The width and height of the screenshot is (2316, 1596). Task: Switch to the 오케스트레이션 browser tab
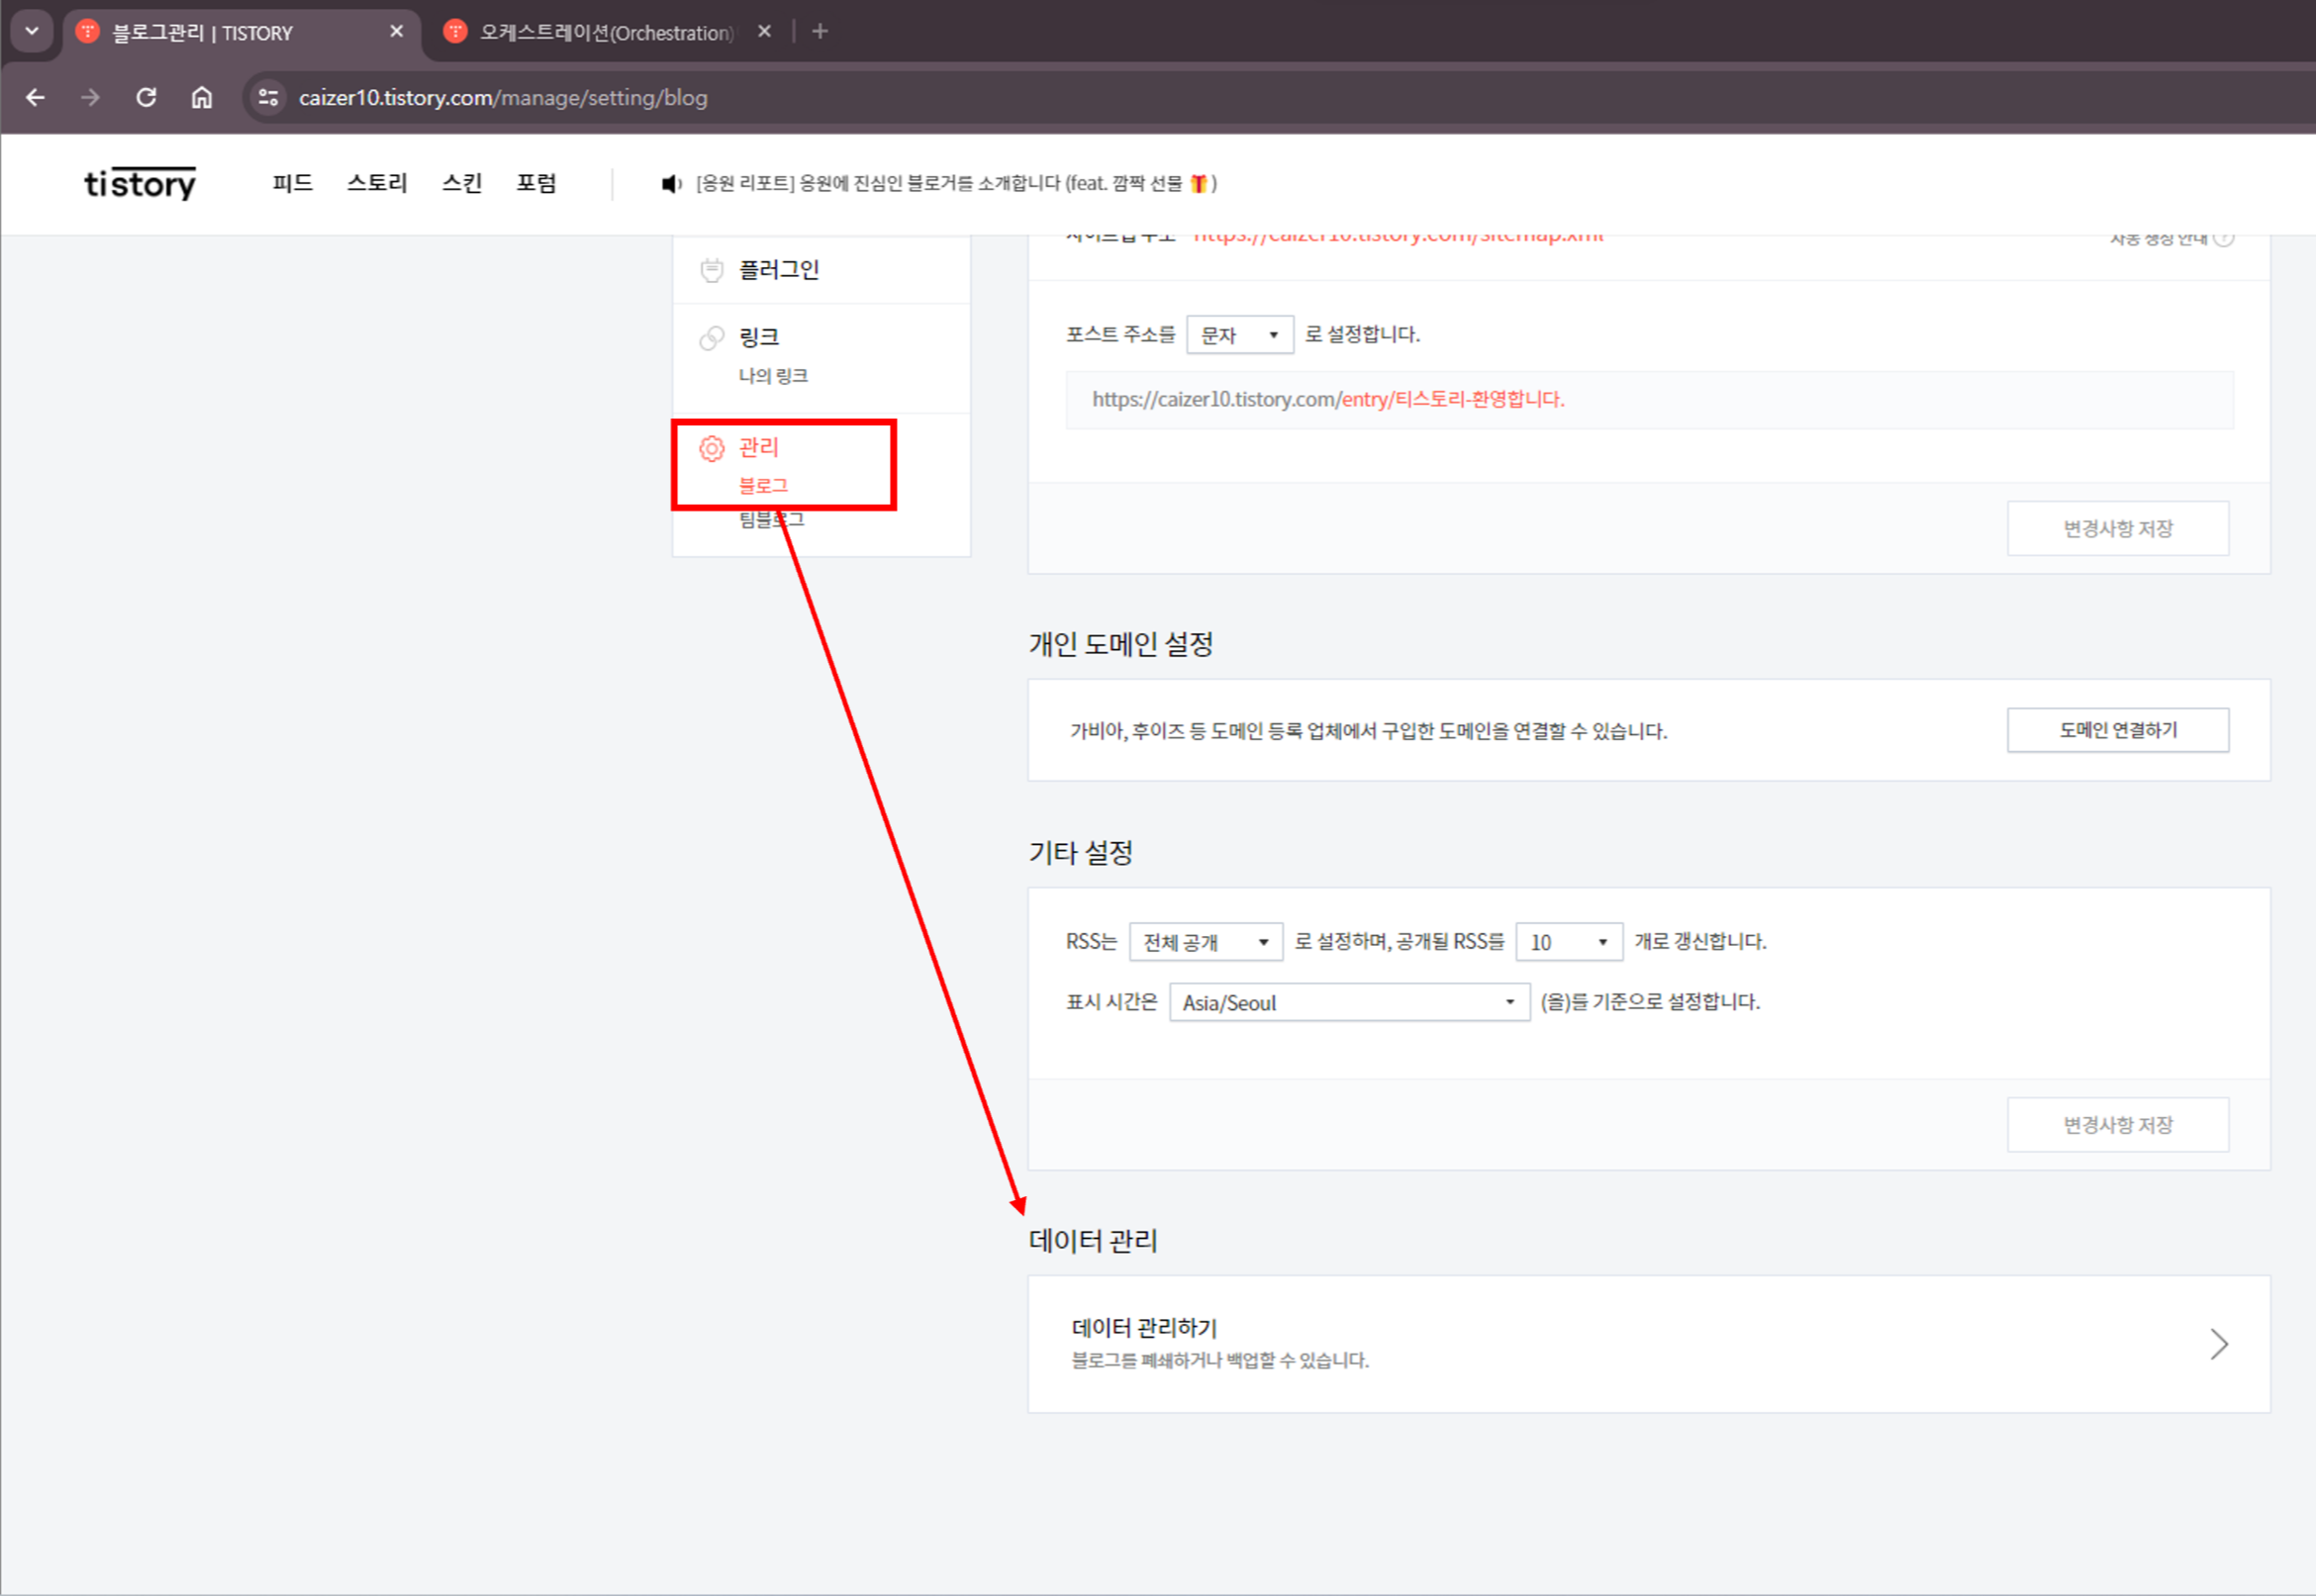(x=605, y=32)
